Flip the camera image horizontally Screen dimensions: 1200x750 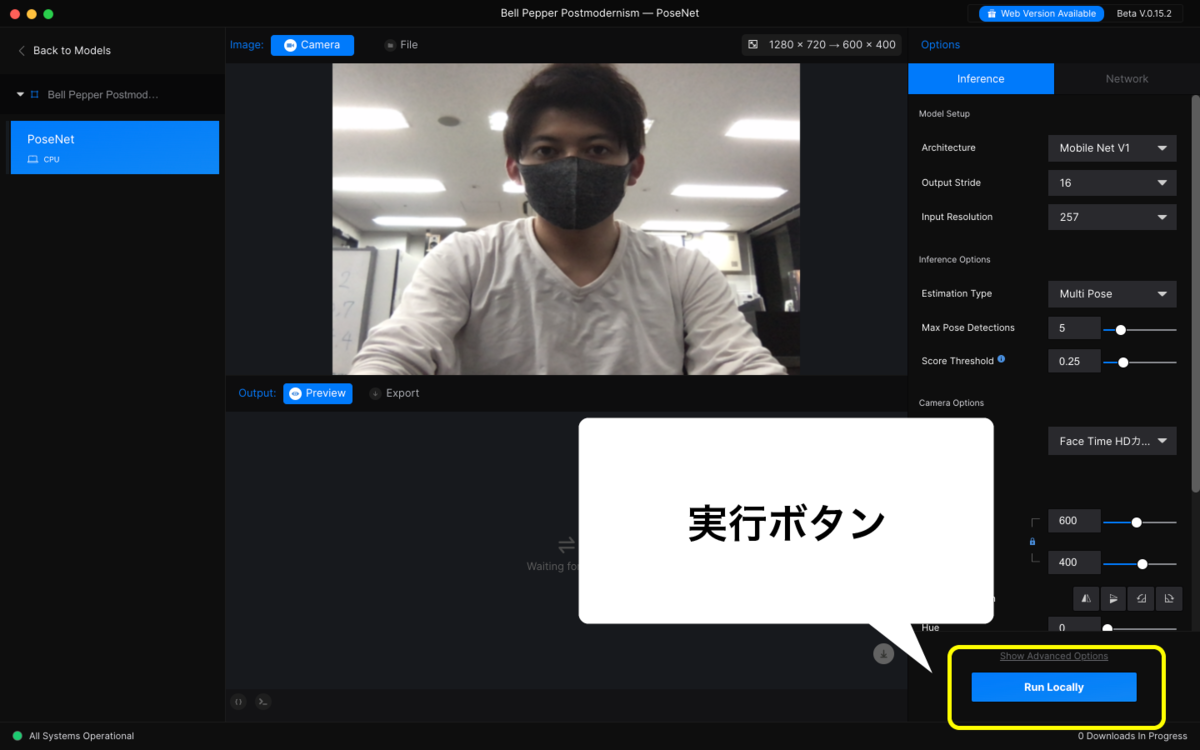pos(1086,598)
